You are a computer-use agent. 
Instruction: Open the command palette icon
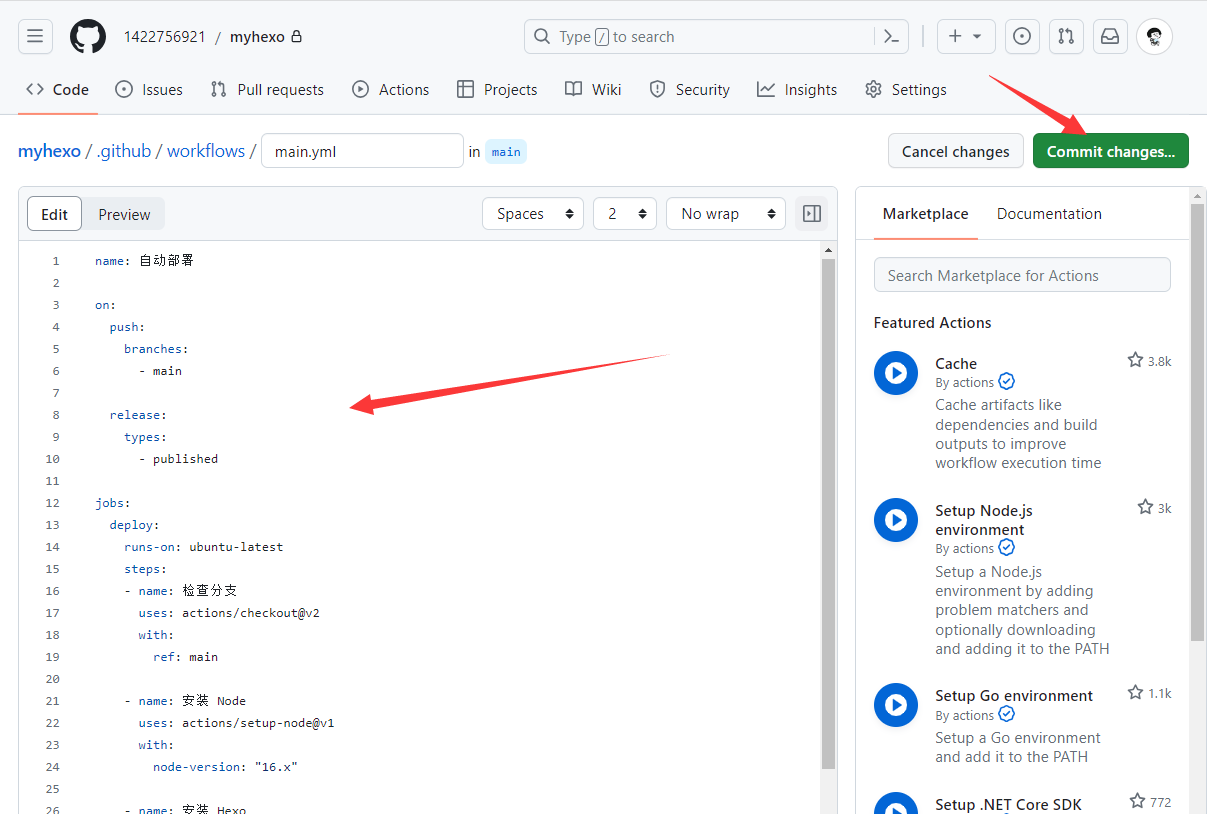[x=891, y=37]
